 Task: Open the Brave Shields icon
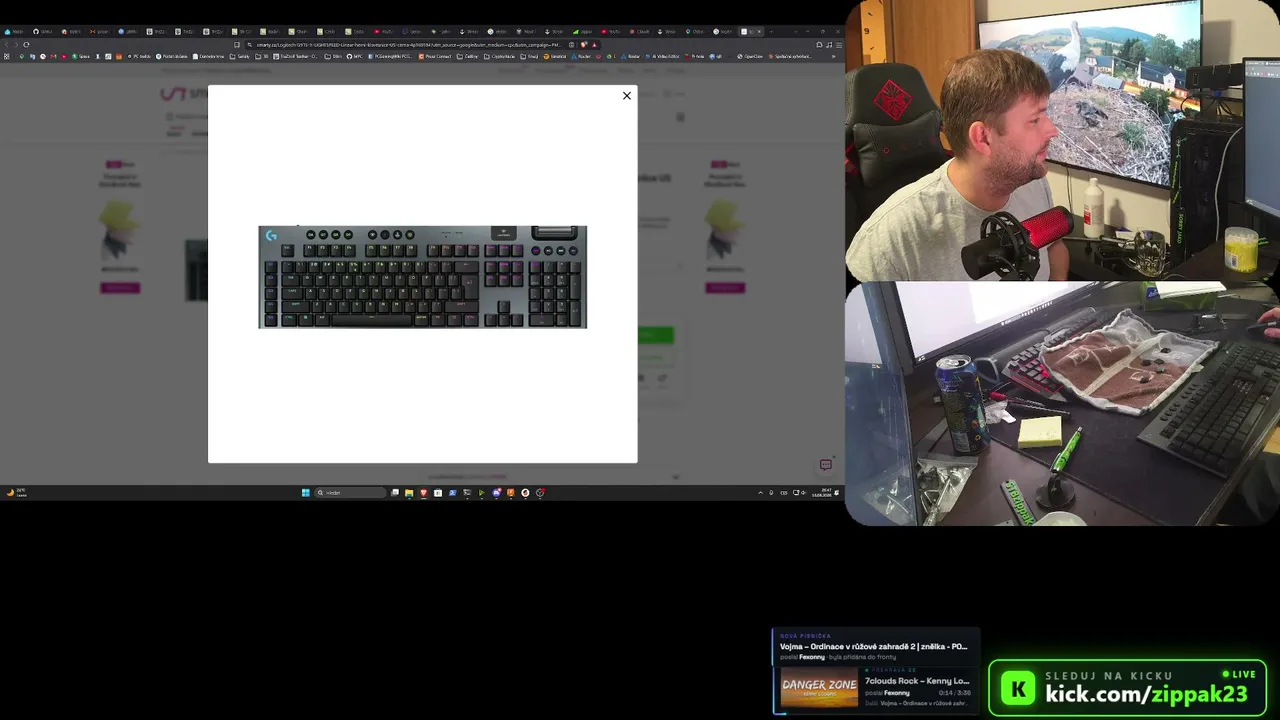coord(585,44)
